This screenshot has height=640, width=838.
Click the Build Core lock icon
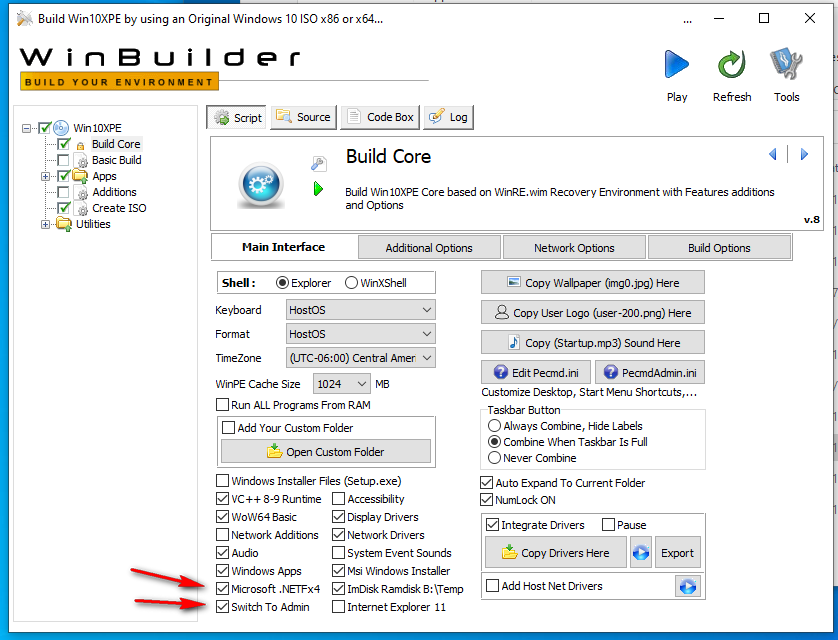[x=80, y=145]
